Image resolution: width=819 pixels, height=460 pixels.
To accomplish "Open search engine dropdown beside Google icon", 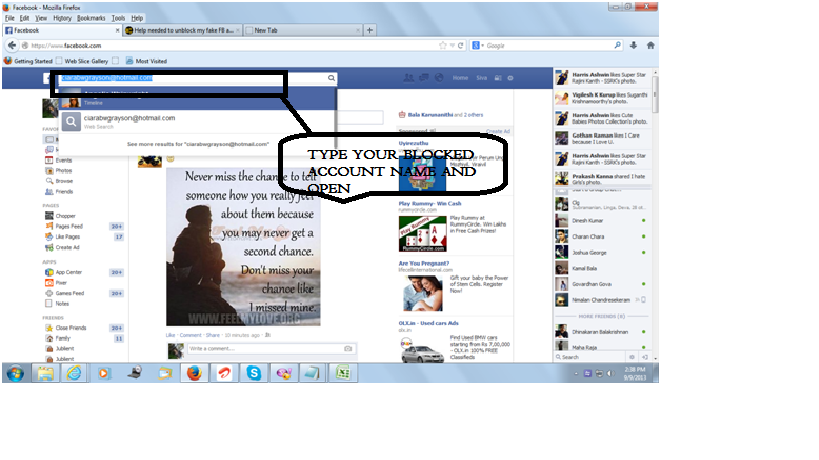I will pos(483,45).
